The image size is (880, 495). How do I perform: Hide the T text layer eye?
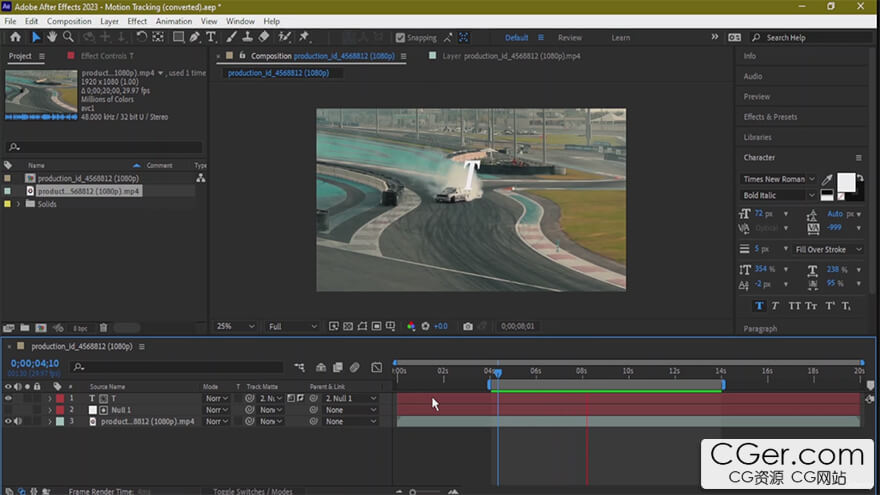[8, 398]
